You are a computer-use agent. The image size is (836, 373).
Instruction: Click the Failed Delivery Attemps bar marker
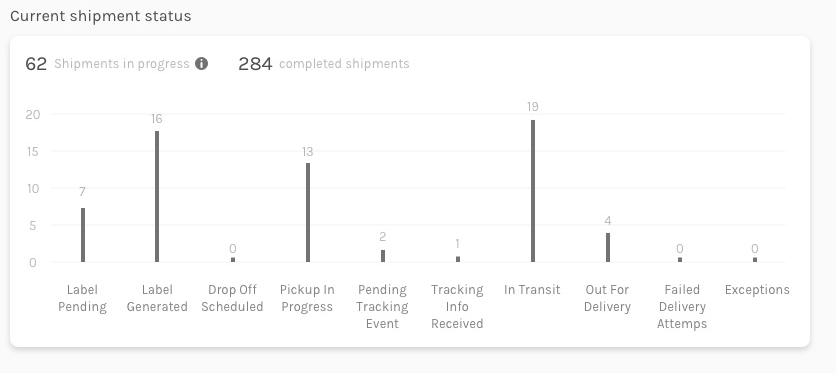[680, 260]
